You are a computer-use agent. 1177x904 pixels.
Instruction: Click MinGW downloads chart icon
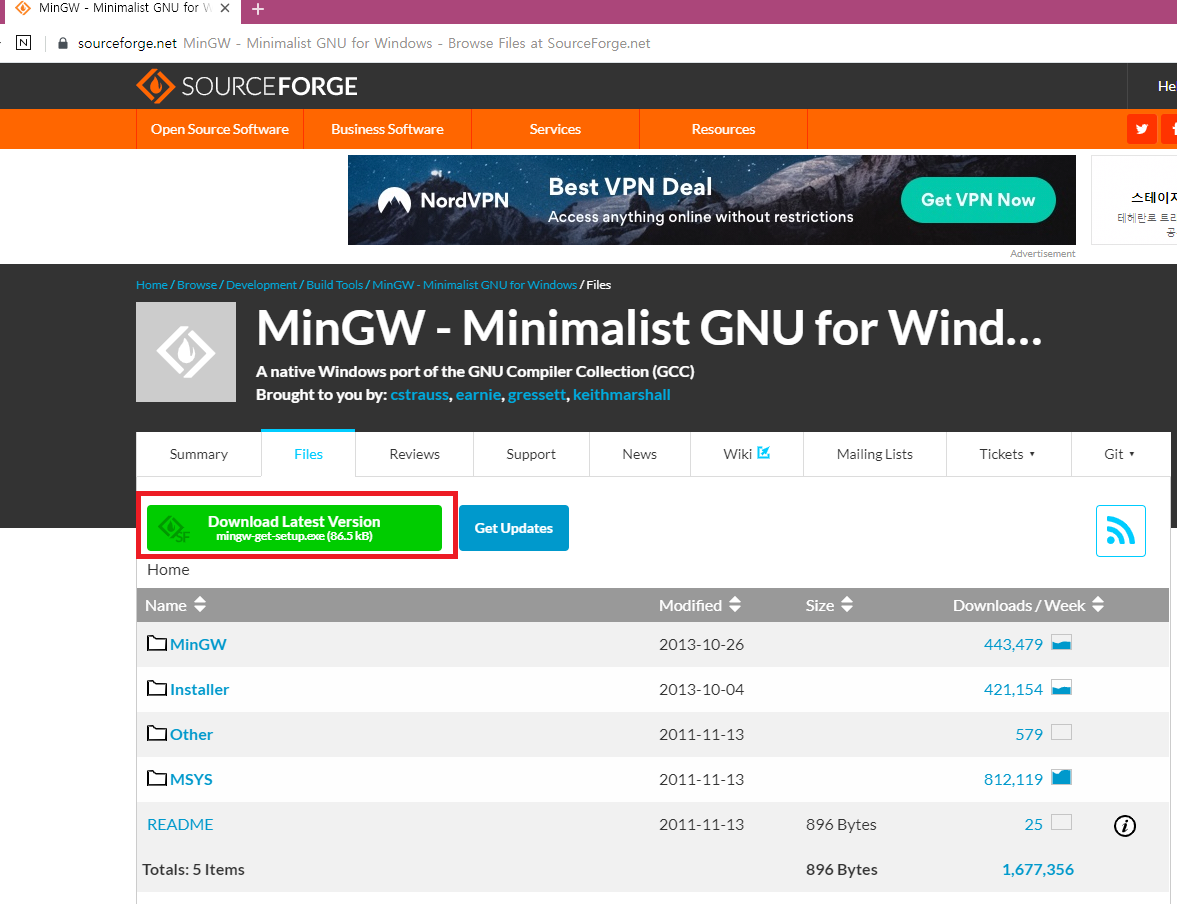(x=1061, y=643)
